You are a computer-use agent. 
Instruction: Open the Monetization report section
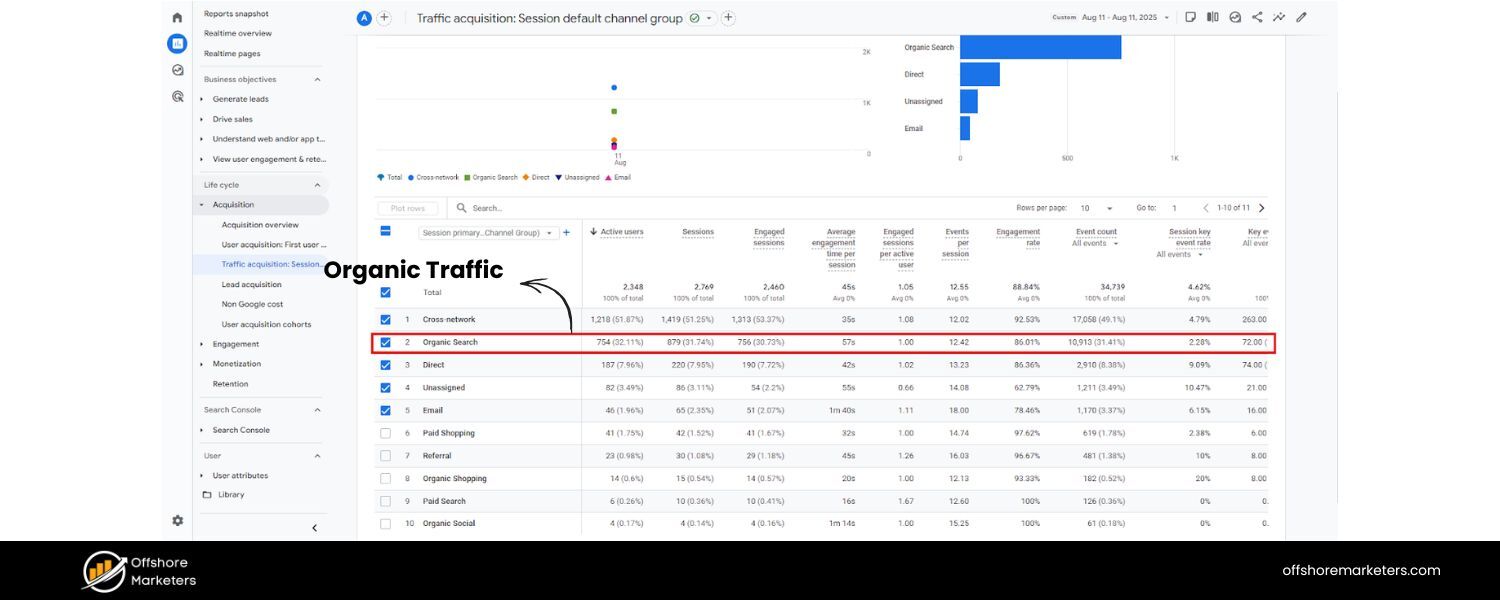[x=236, y=364]
